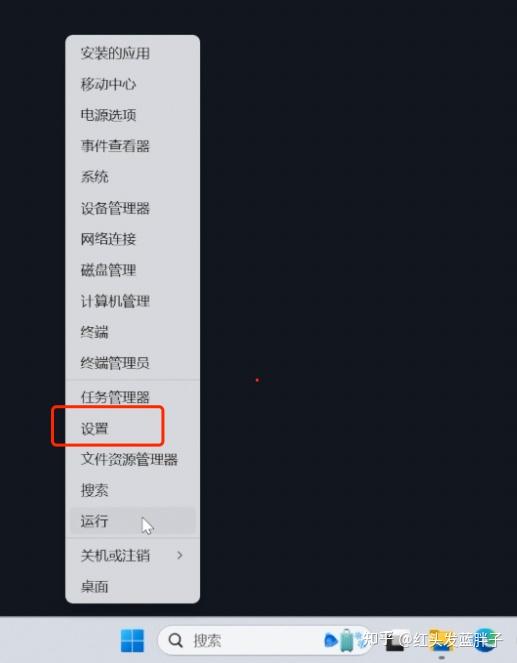This screenshot has width=517, height=663.
Task: Expand the 关机或注销 submenu arrow
Action: click(x=180, y=555)
